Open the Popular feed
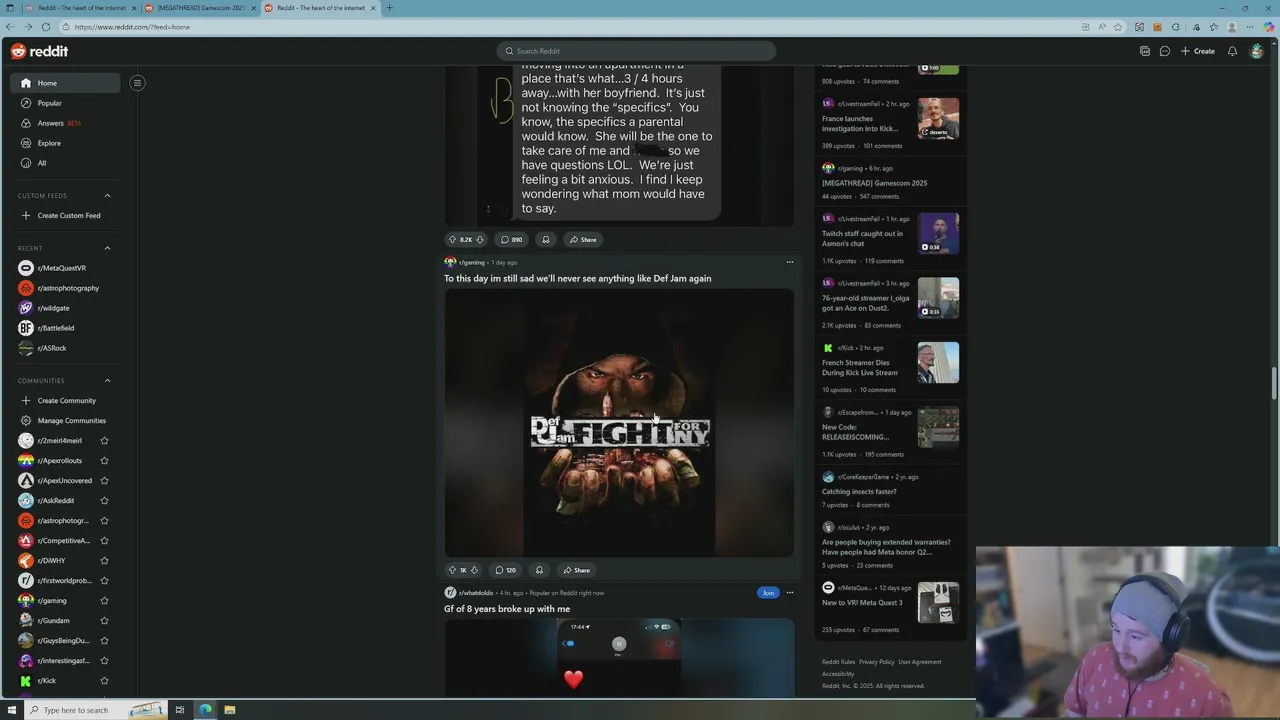This screenshot has width=1280, height=720. (65, 103)
